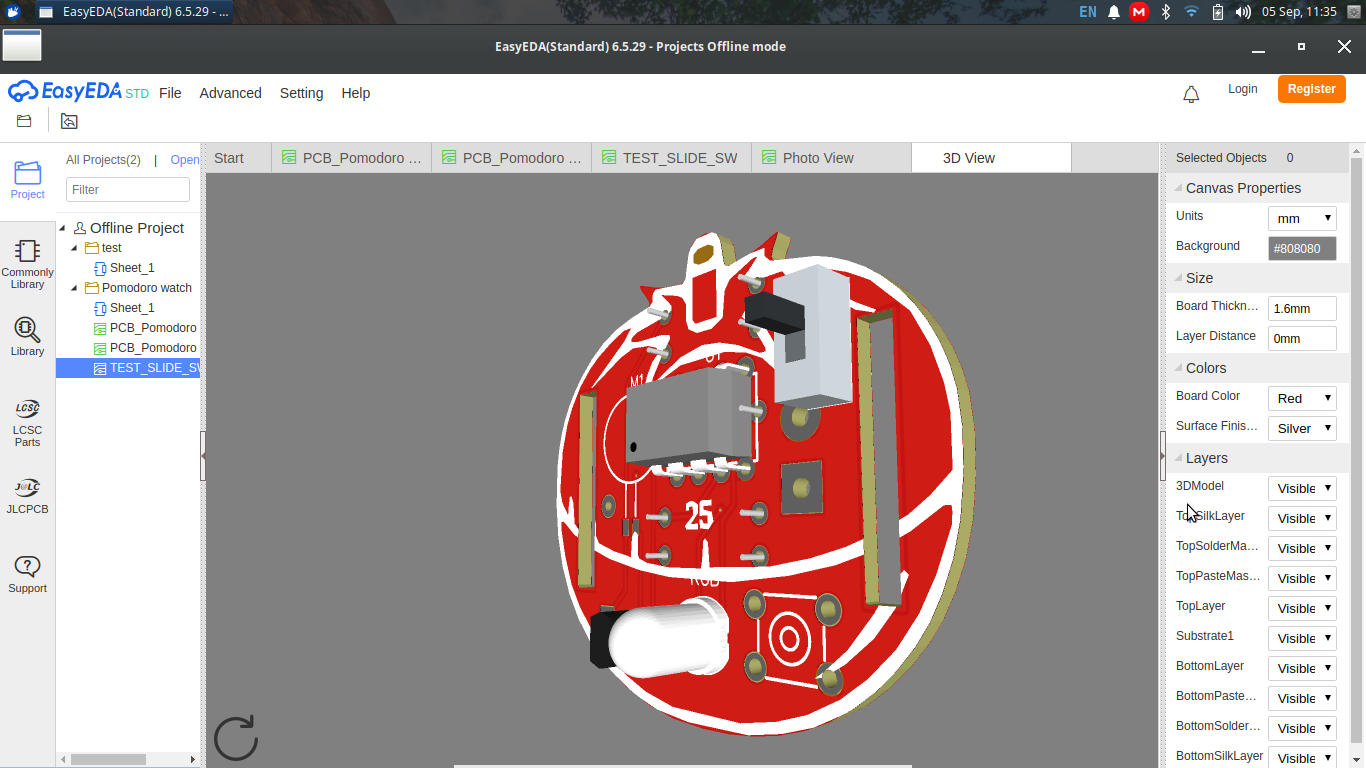Collapse the Pomodoro watch project tree
1366x768 pixels.
[73, 287]
